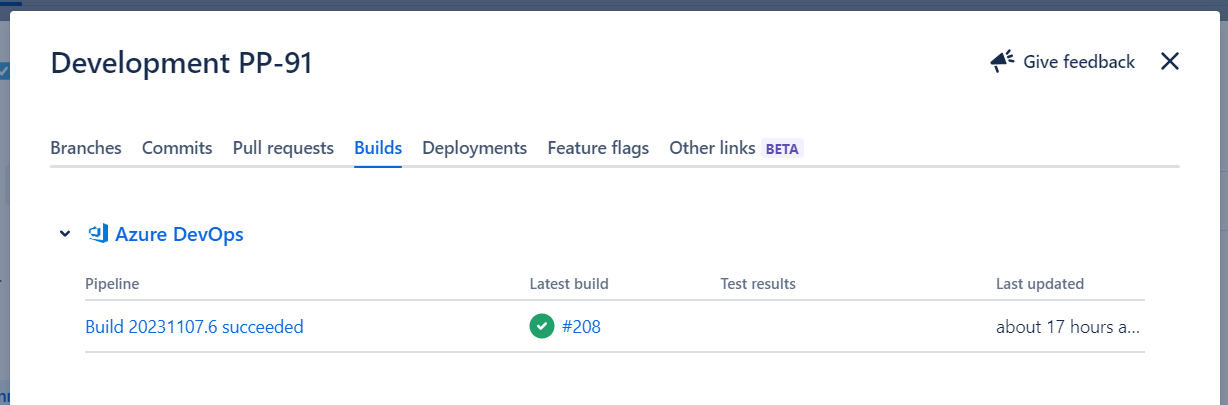1228x405 pixels.
Task: Click the BETA badge
Action: pos(783,148)
